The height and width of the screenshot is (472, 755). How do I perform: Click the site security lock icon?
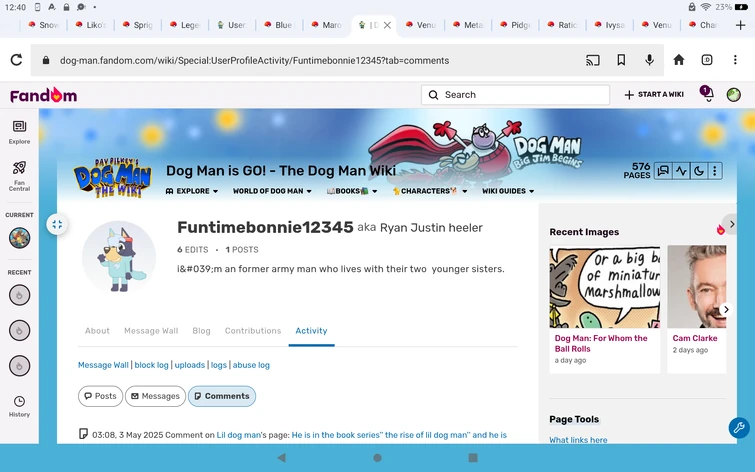click(x=46, y=60)
